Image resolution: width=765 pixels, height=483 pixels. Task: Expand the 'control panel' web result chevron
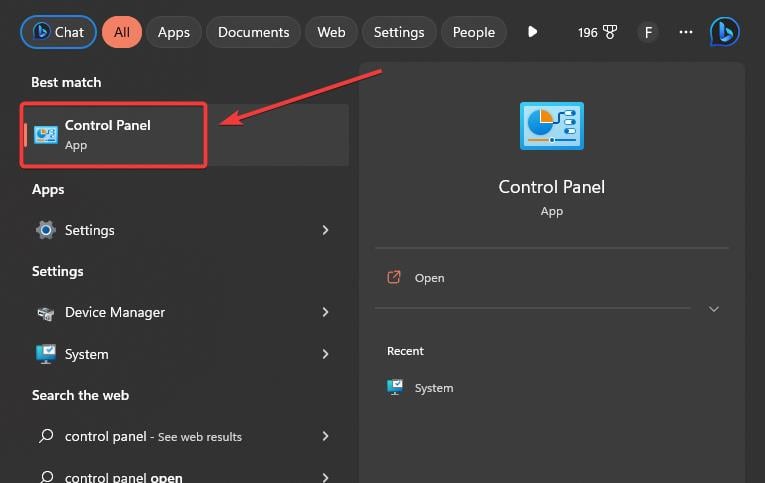click(x=325, y=436)
